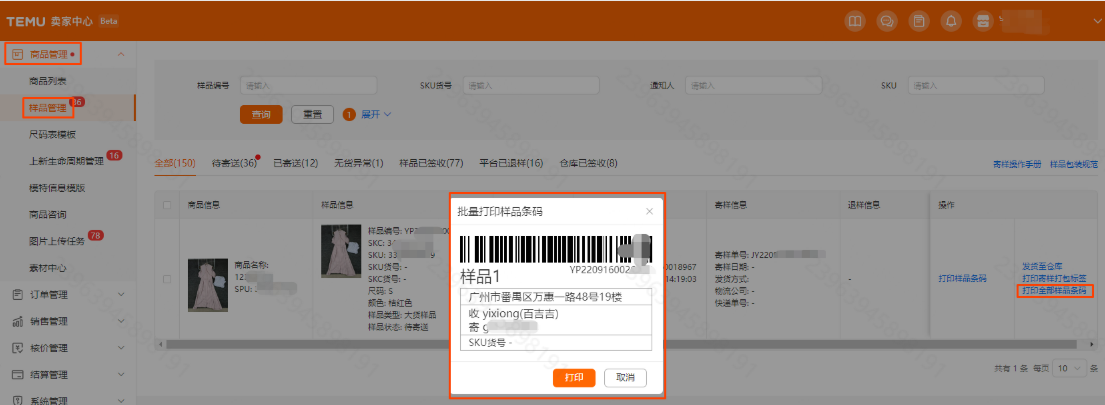
Task: Click the 结算管理 sidebar icon
Action: (18, 375)
